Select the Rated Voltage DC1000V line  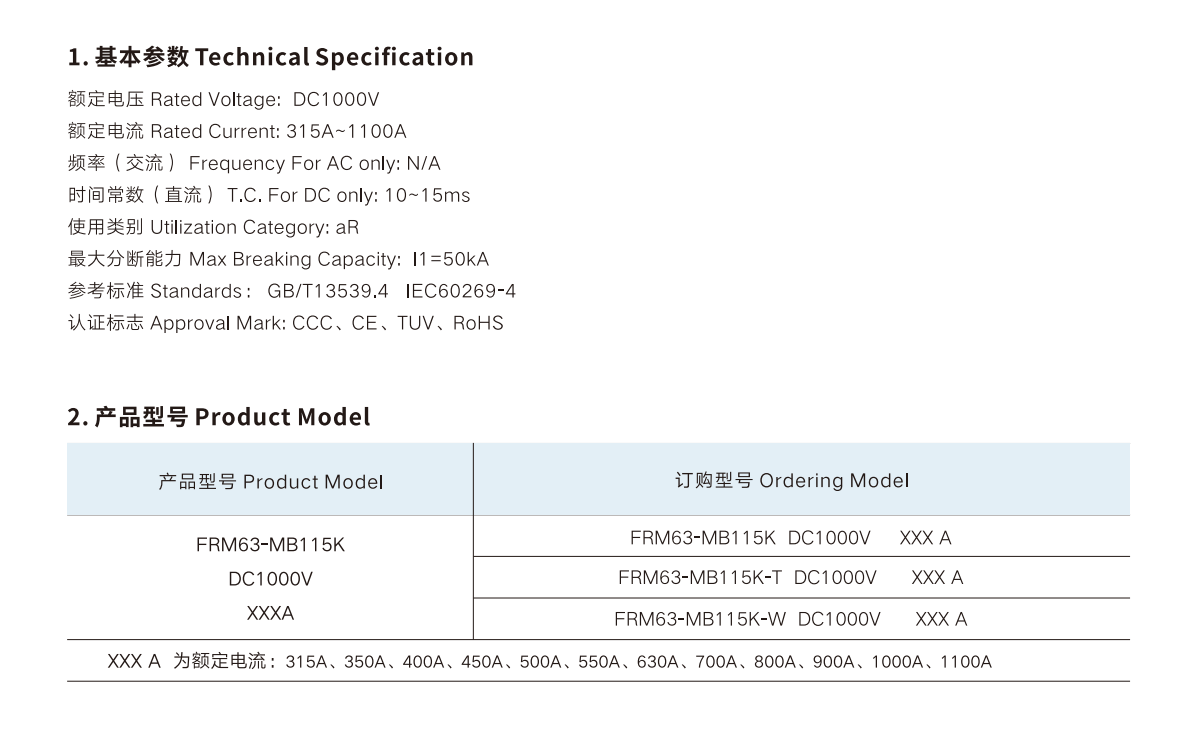pos(224,99)
